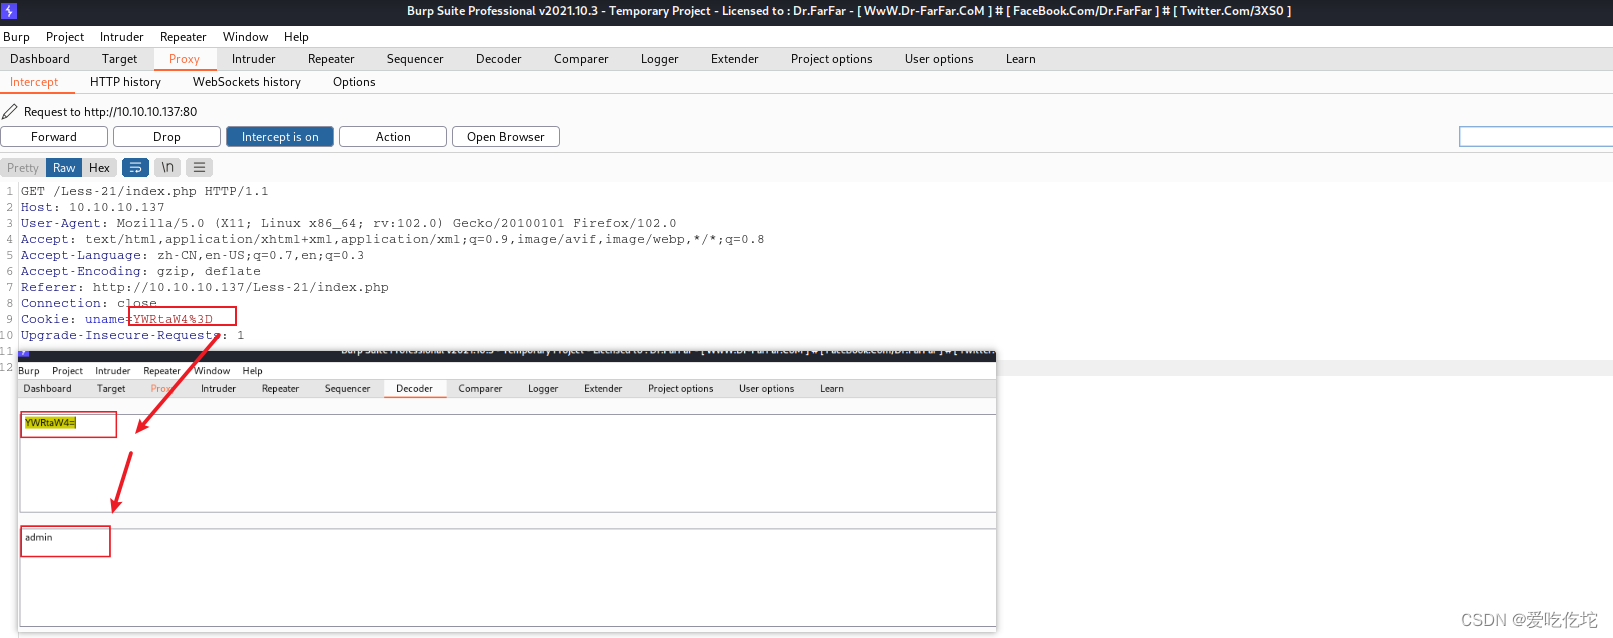Open the Extender tab in main window
Image resolution: width=1613 pixels, height=638 pixels.
point(735,59)
